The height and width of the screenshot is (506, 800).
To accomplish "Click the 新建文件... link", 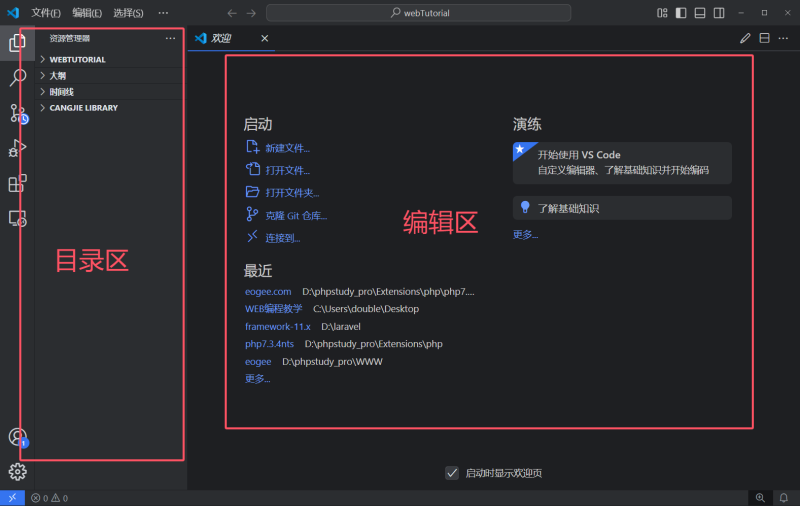I will tap(287, 148).
